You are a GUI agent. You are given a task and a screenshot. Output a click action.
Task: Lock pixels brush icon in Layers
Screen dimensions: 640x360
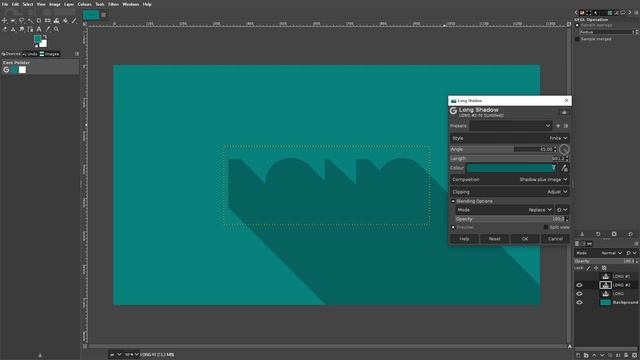[x=588, y=268]
